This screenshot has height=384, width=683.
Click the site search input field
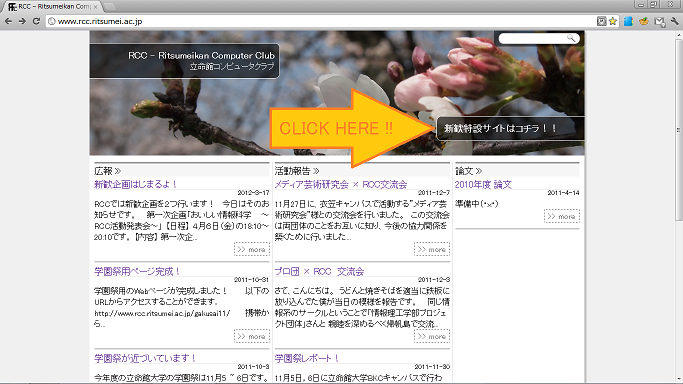[533, 38]
